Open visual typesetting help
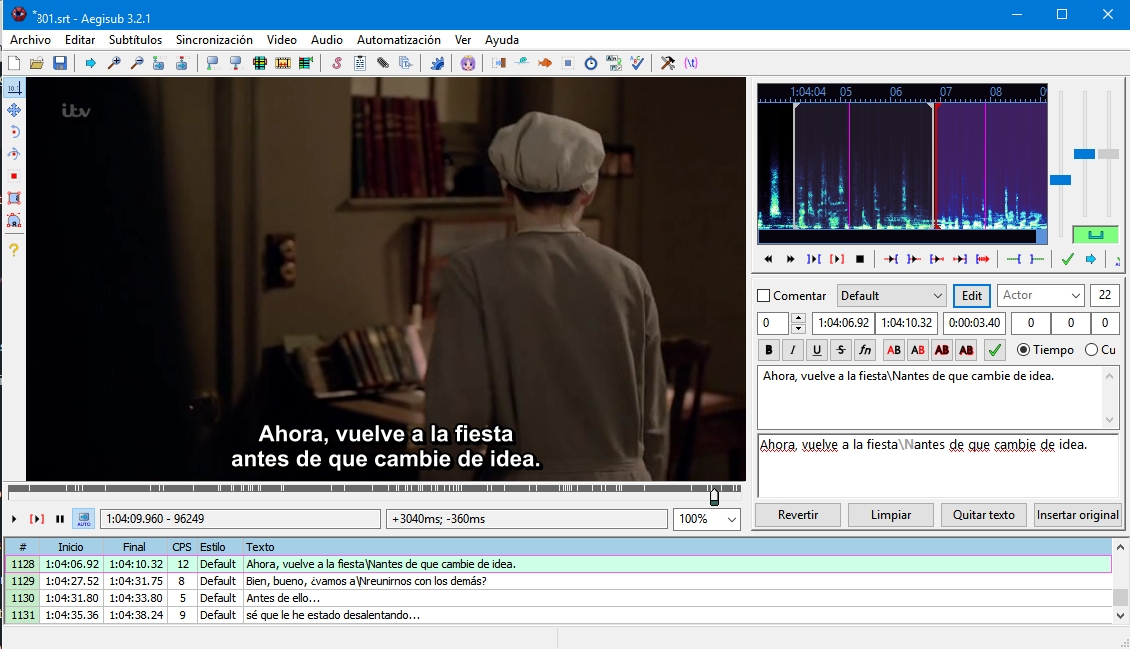1130x649 pixels. (x=14, y=251)
